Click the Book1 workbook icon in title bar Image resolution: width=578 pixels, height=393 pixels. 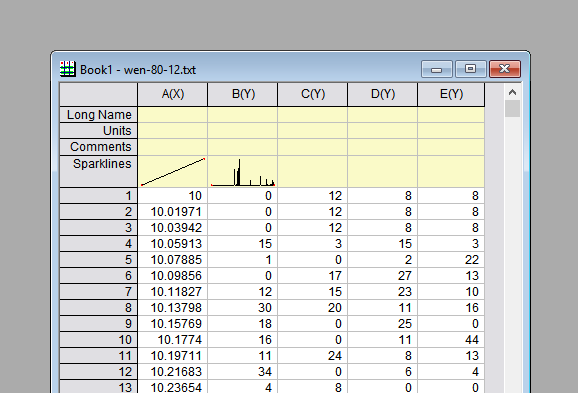pyautogui.click(x=67, y=69)
